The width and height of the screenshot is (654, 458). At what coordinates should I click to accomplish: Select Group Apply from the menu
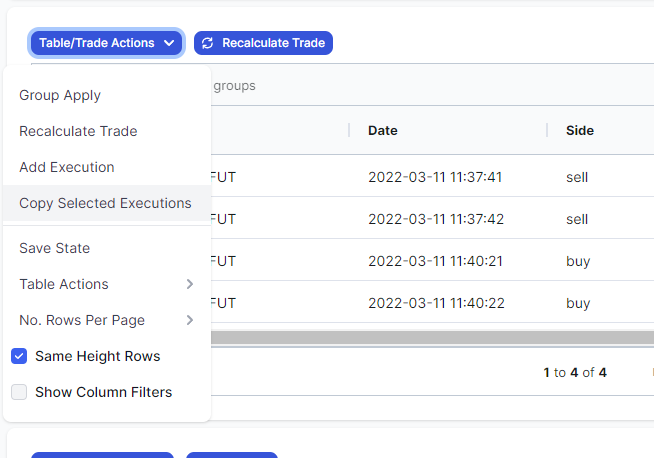coord(107,95)
